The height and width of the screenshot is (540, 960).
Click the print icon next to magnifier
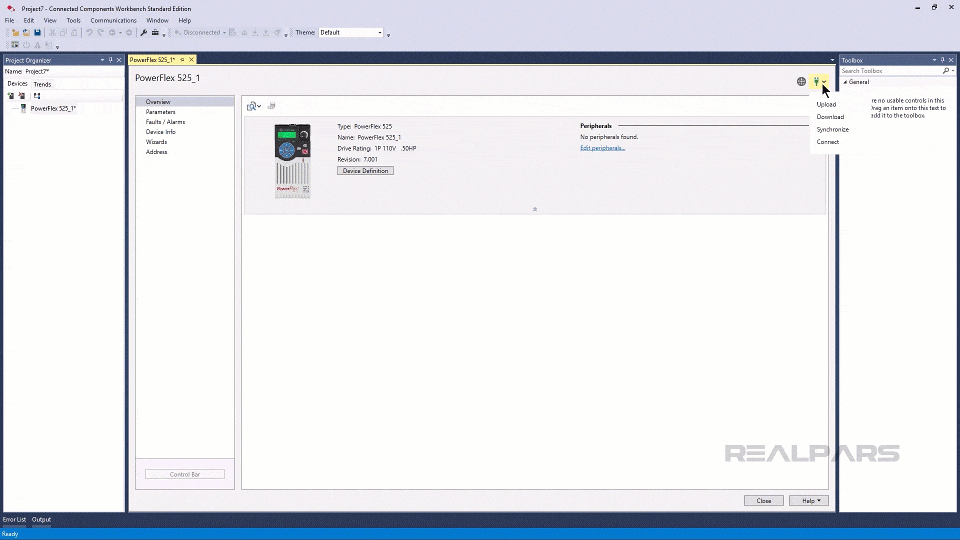point(271,106)
